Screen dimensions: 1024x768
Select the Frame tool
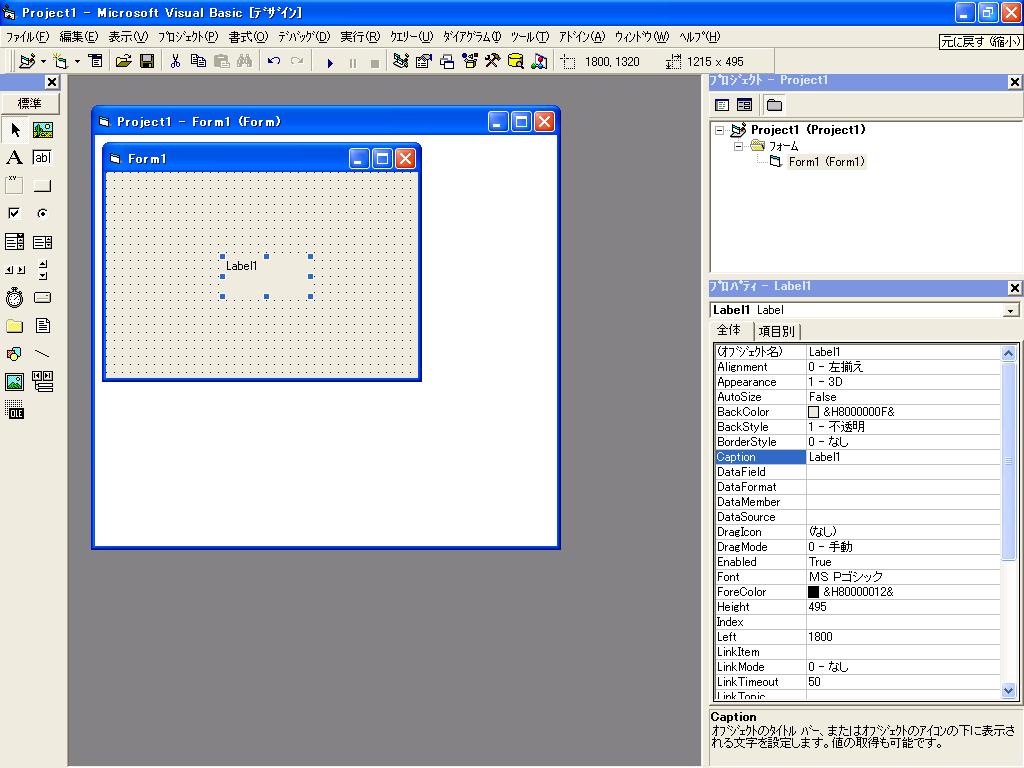tap(14, 185)
